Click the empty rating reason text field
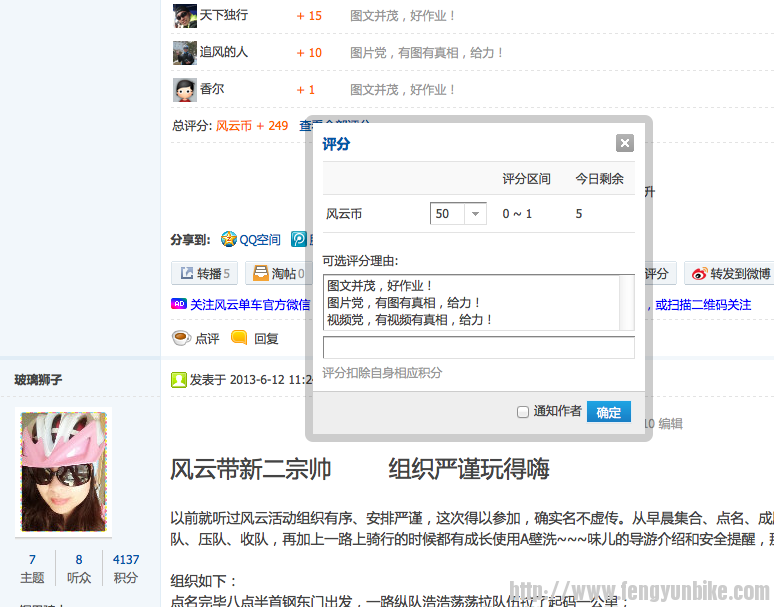The image size is (774, 607). coord(479,347)
